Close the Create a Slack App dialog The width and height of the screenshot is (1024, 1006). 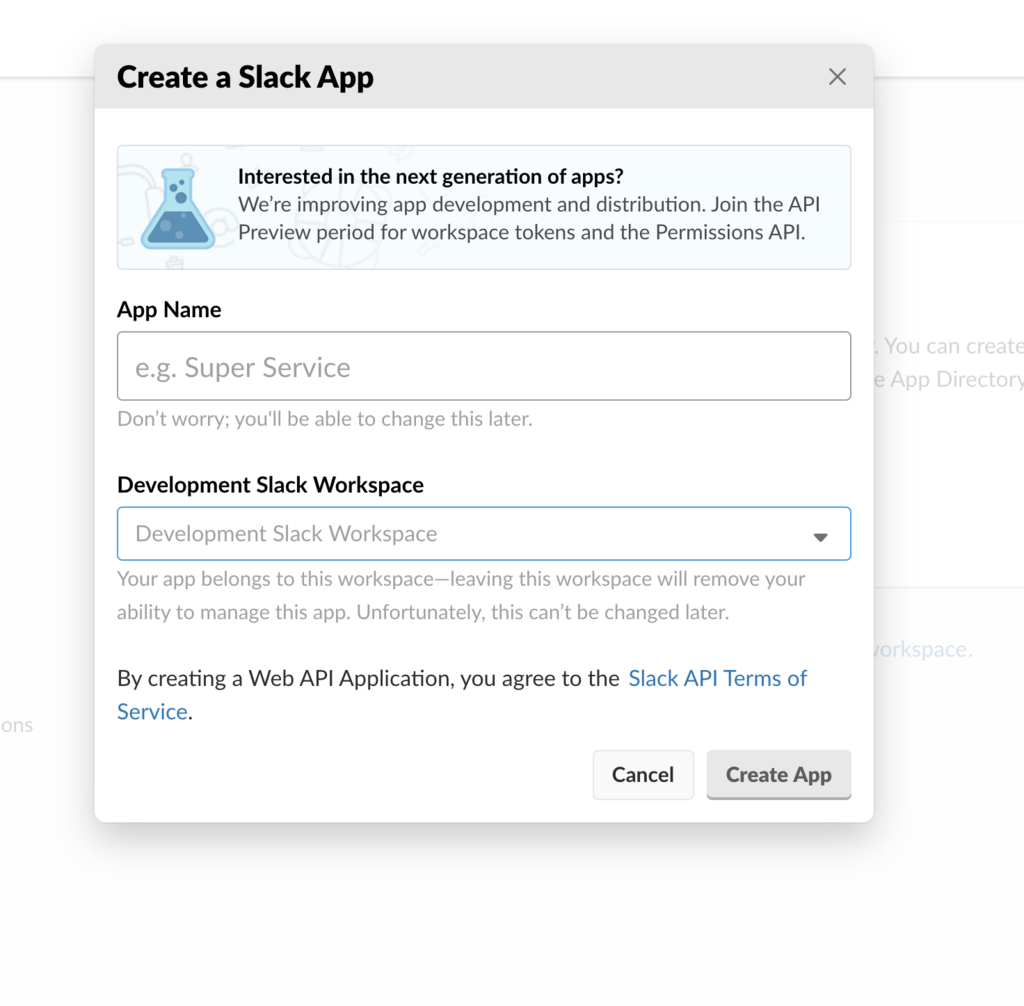click(x=837, y=77)
